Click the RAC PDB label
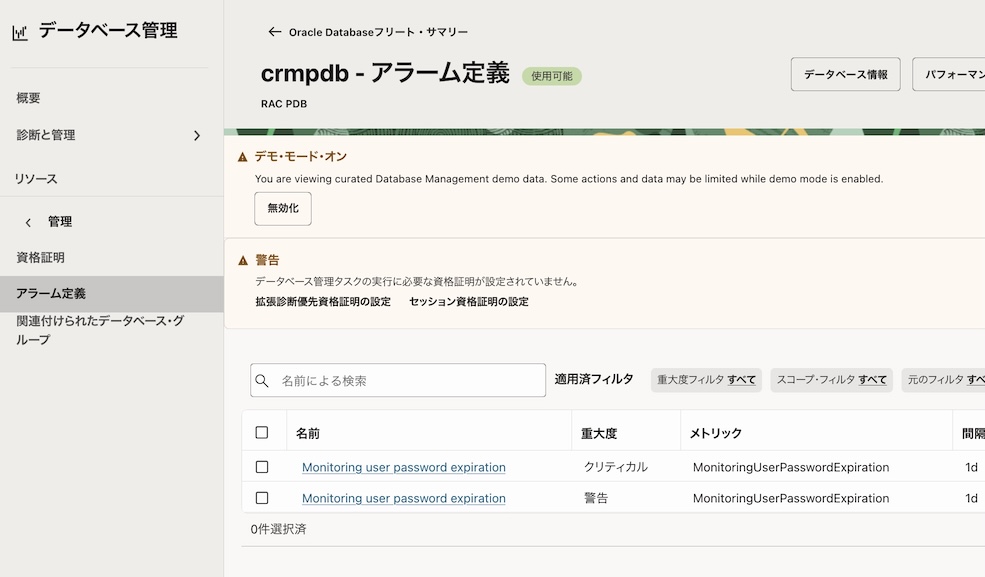 click(284, 104)
